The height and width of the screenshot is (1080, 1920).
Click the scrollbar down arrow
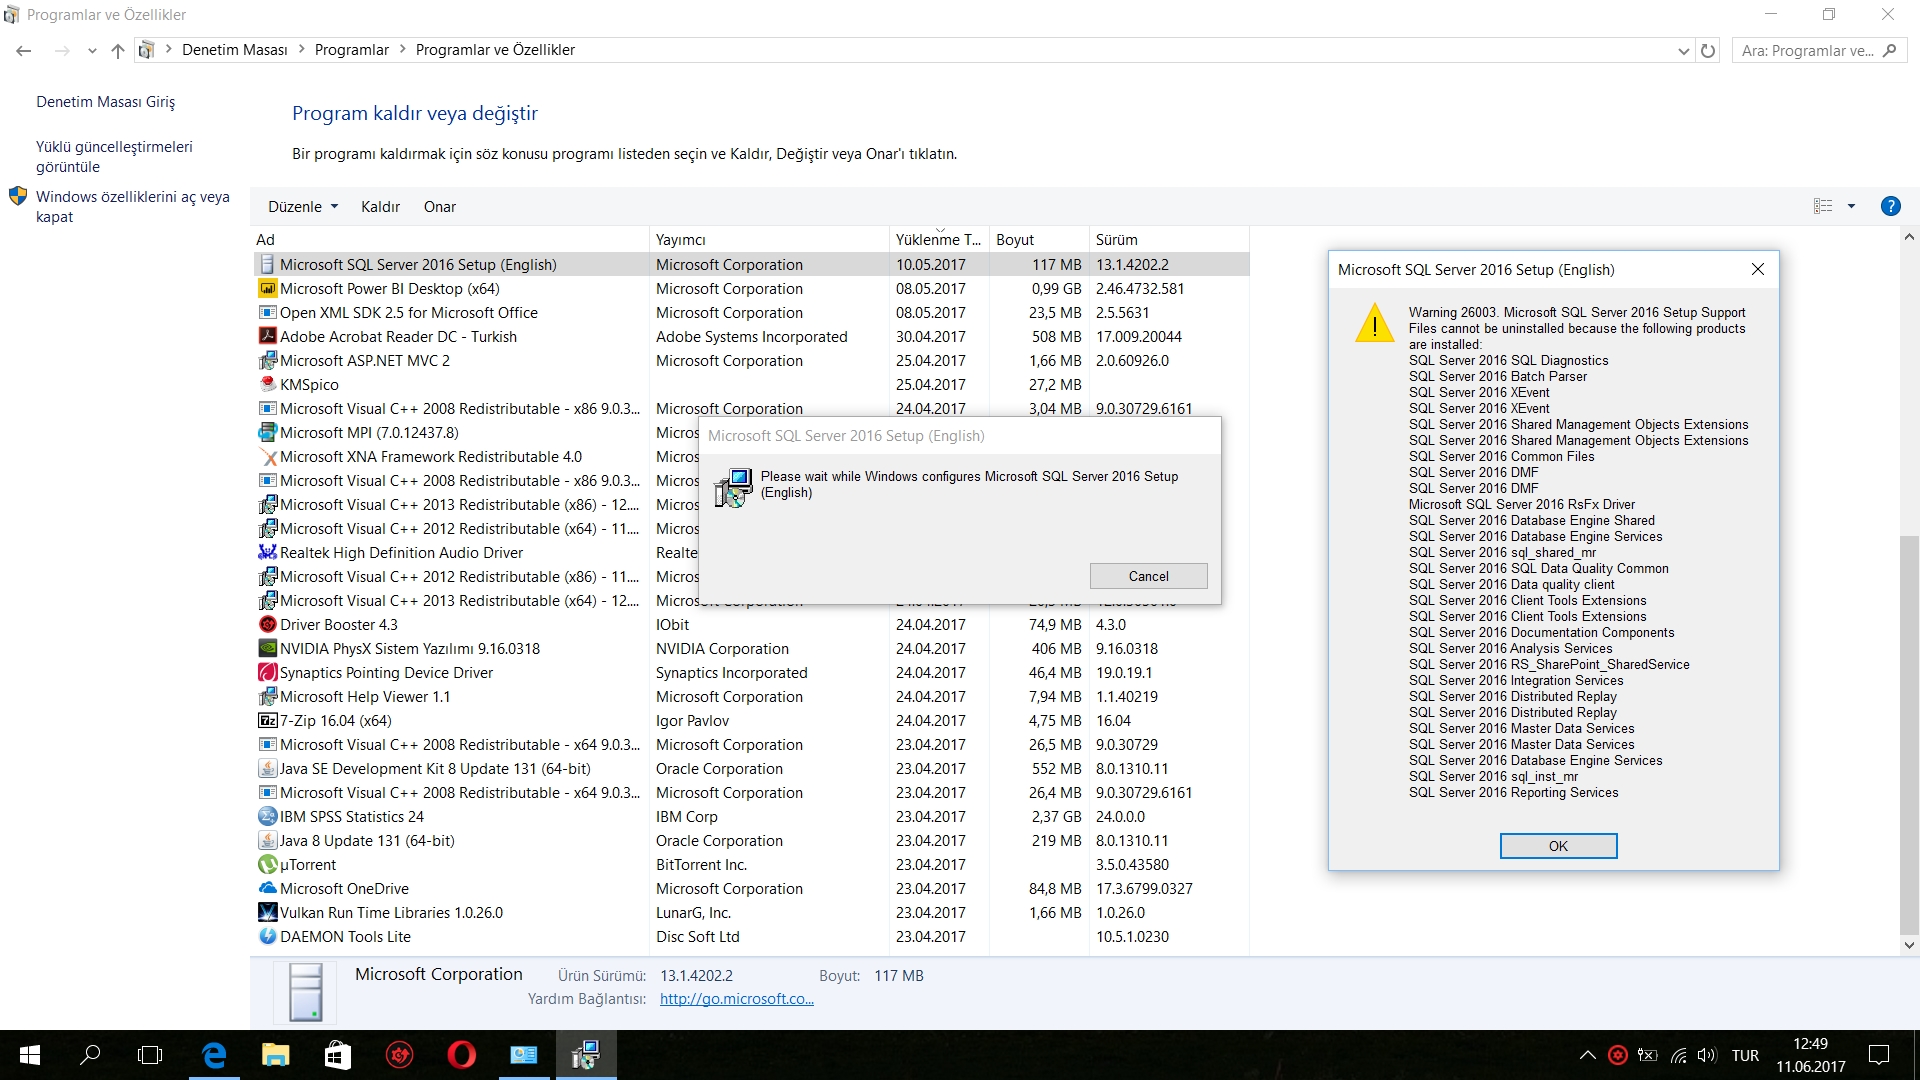(x=1909, y=945)
